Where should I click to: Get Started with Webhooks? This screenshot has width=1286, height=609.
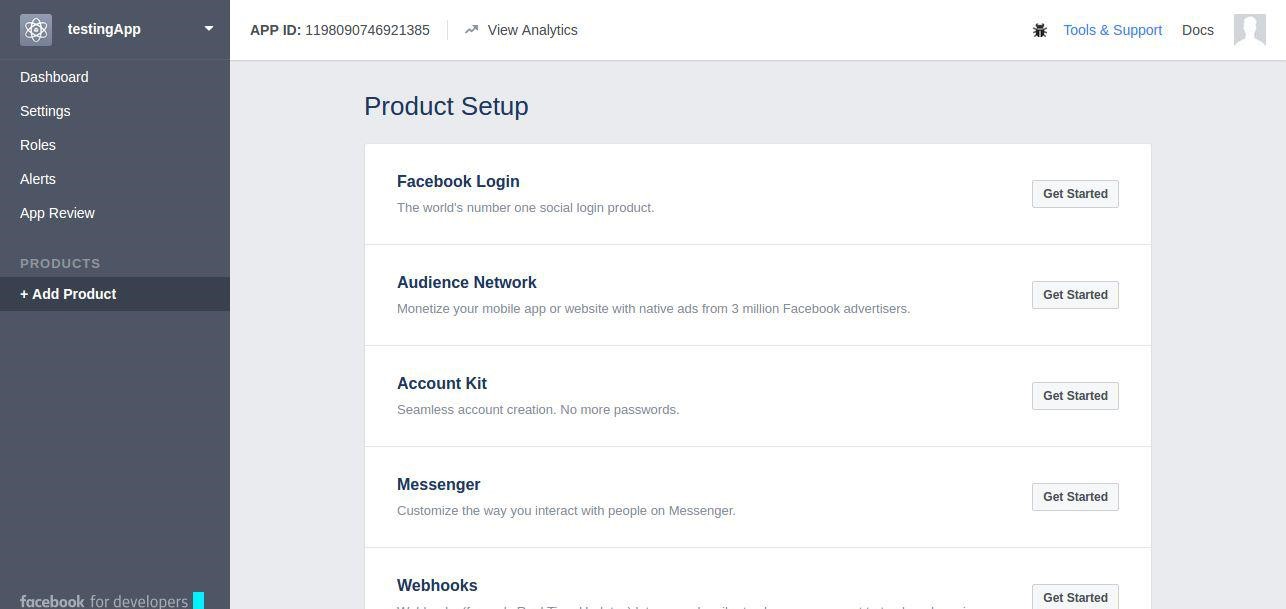[x=1075, y=596]
